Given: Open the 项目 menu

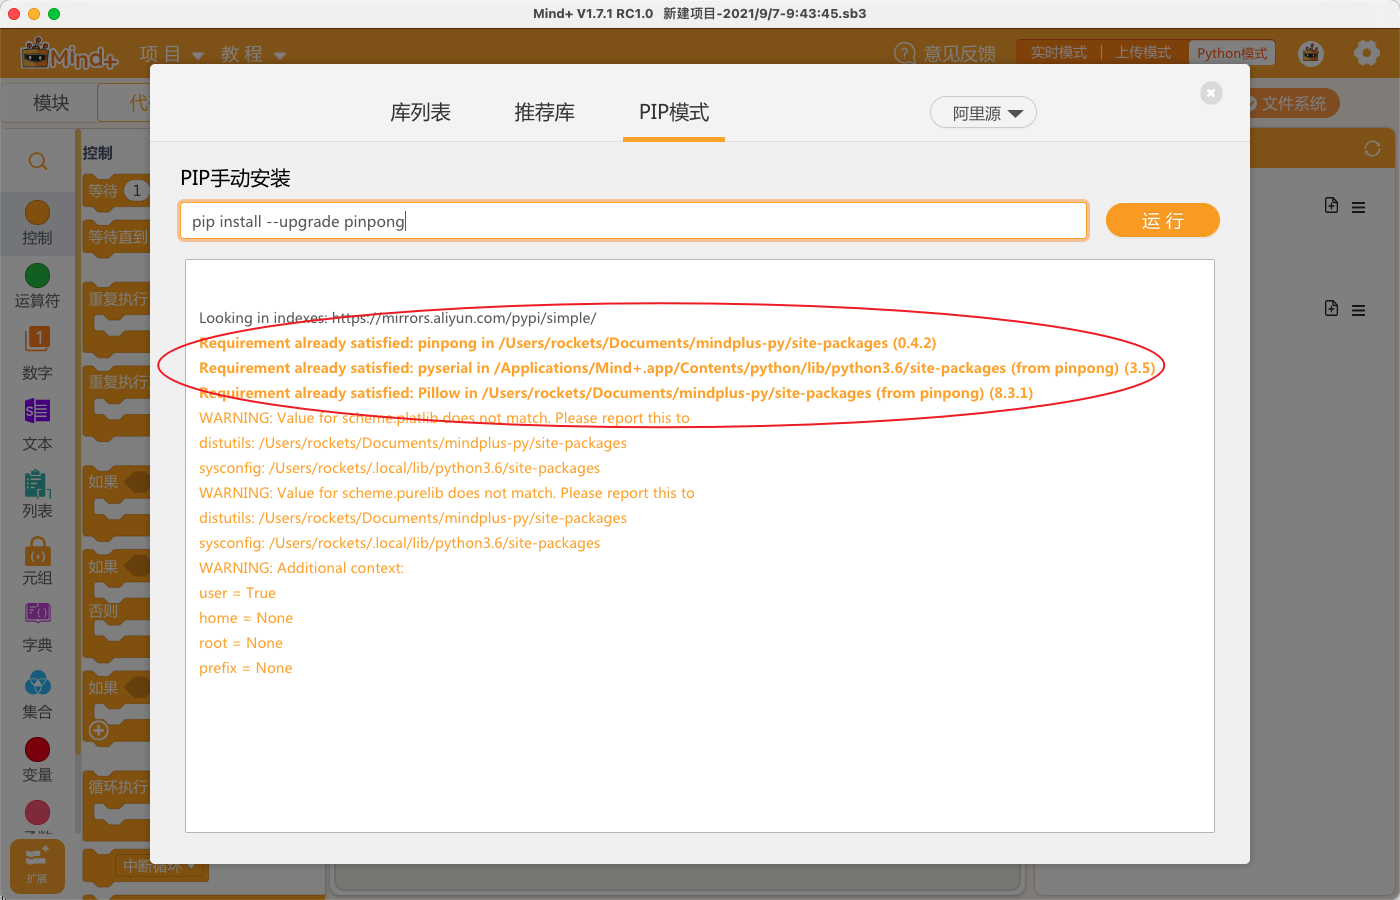Looking at the screenshot, I should click(172, 54).
